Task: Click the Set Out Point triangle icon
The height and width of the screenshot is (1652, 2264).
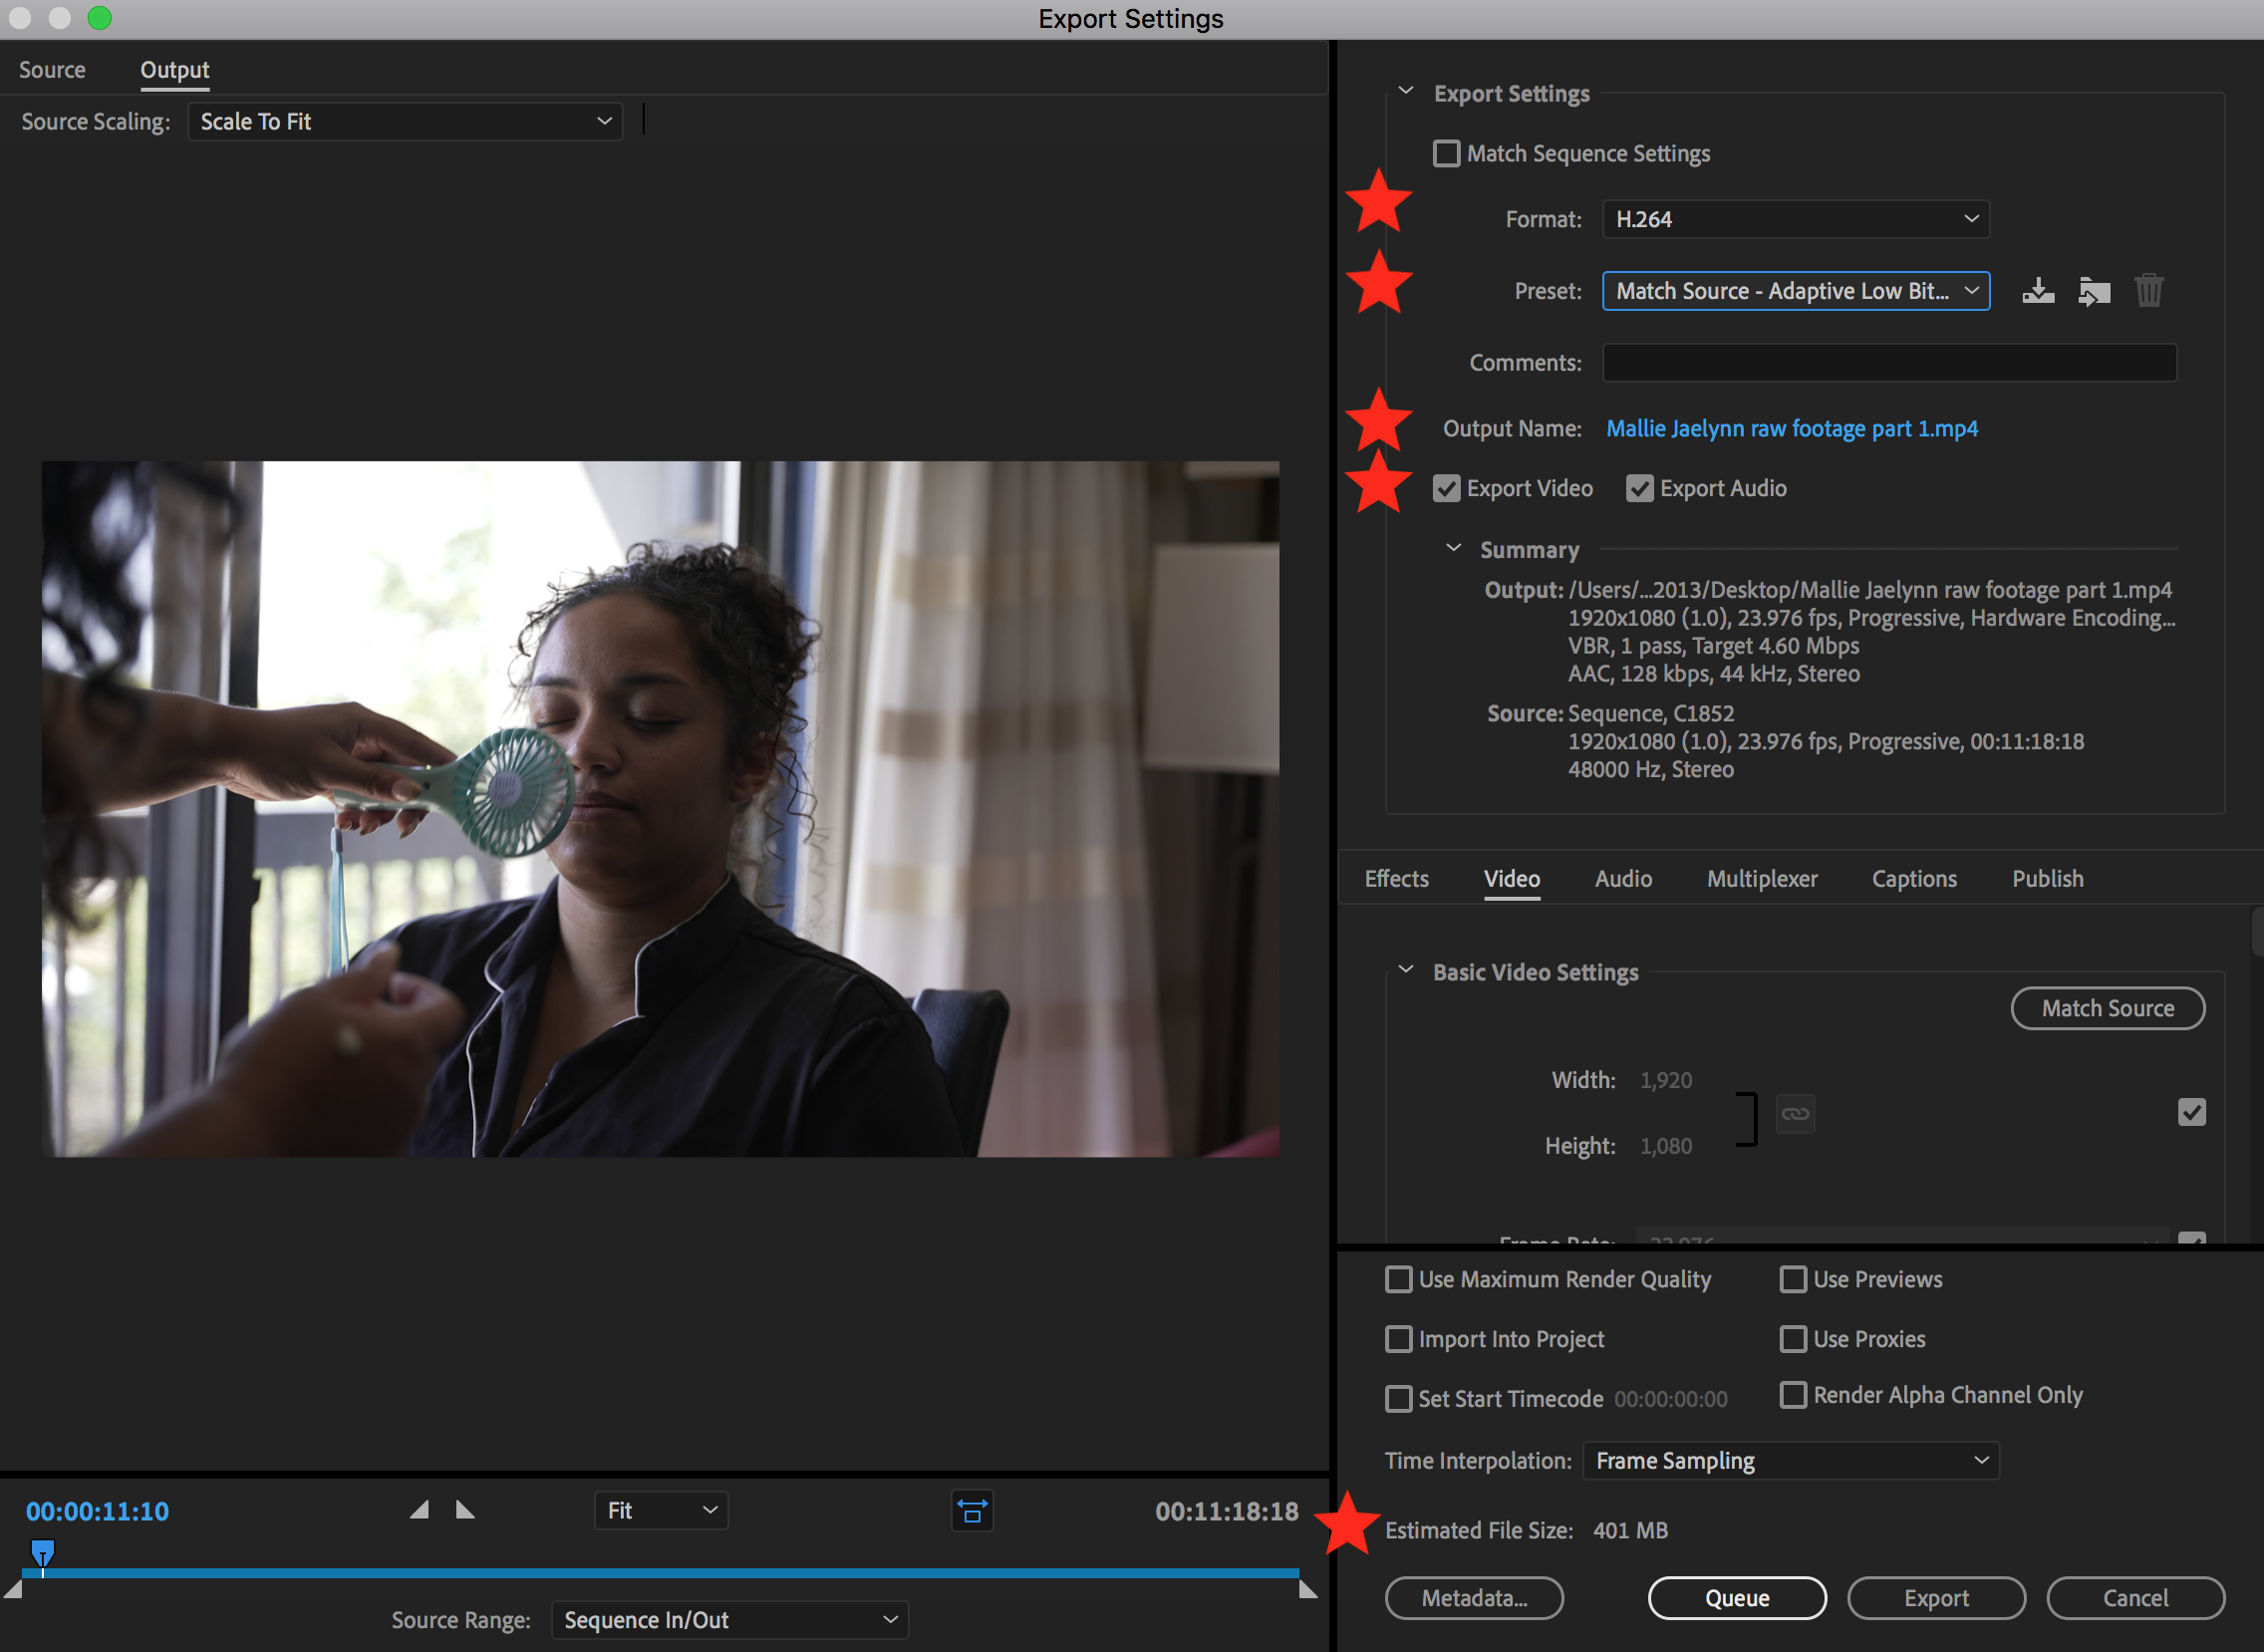Action: (x=465, y=1509)
